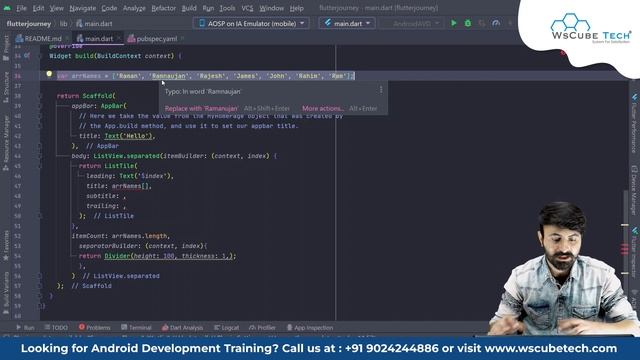
Task: Click the word 'Ramnaujan' in array
Action: (x=169, y=76)
